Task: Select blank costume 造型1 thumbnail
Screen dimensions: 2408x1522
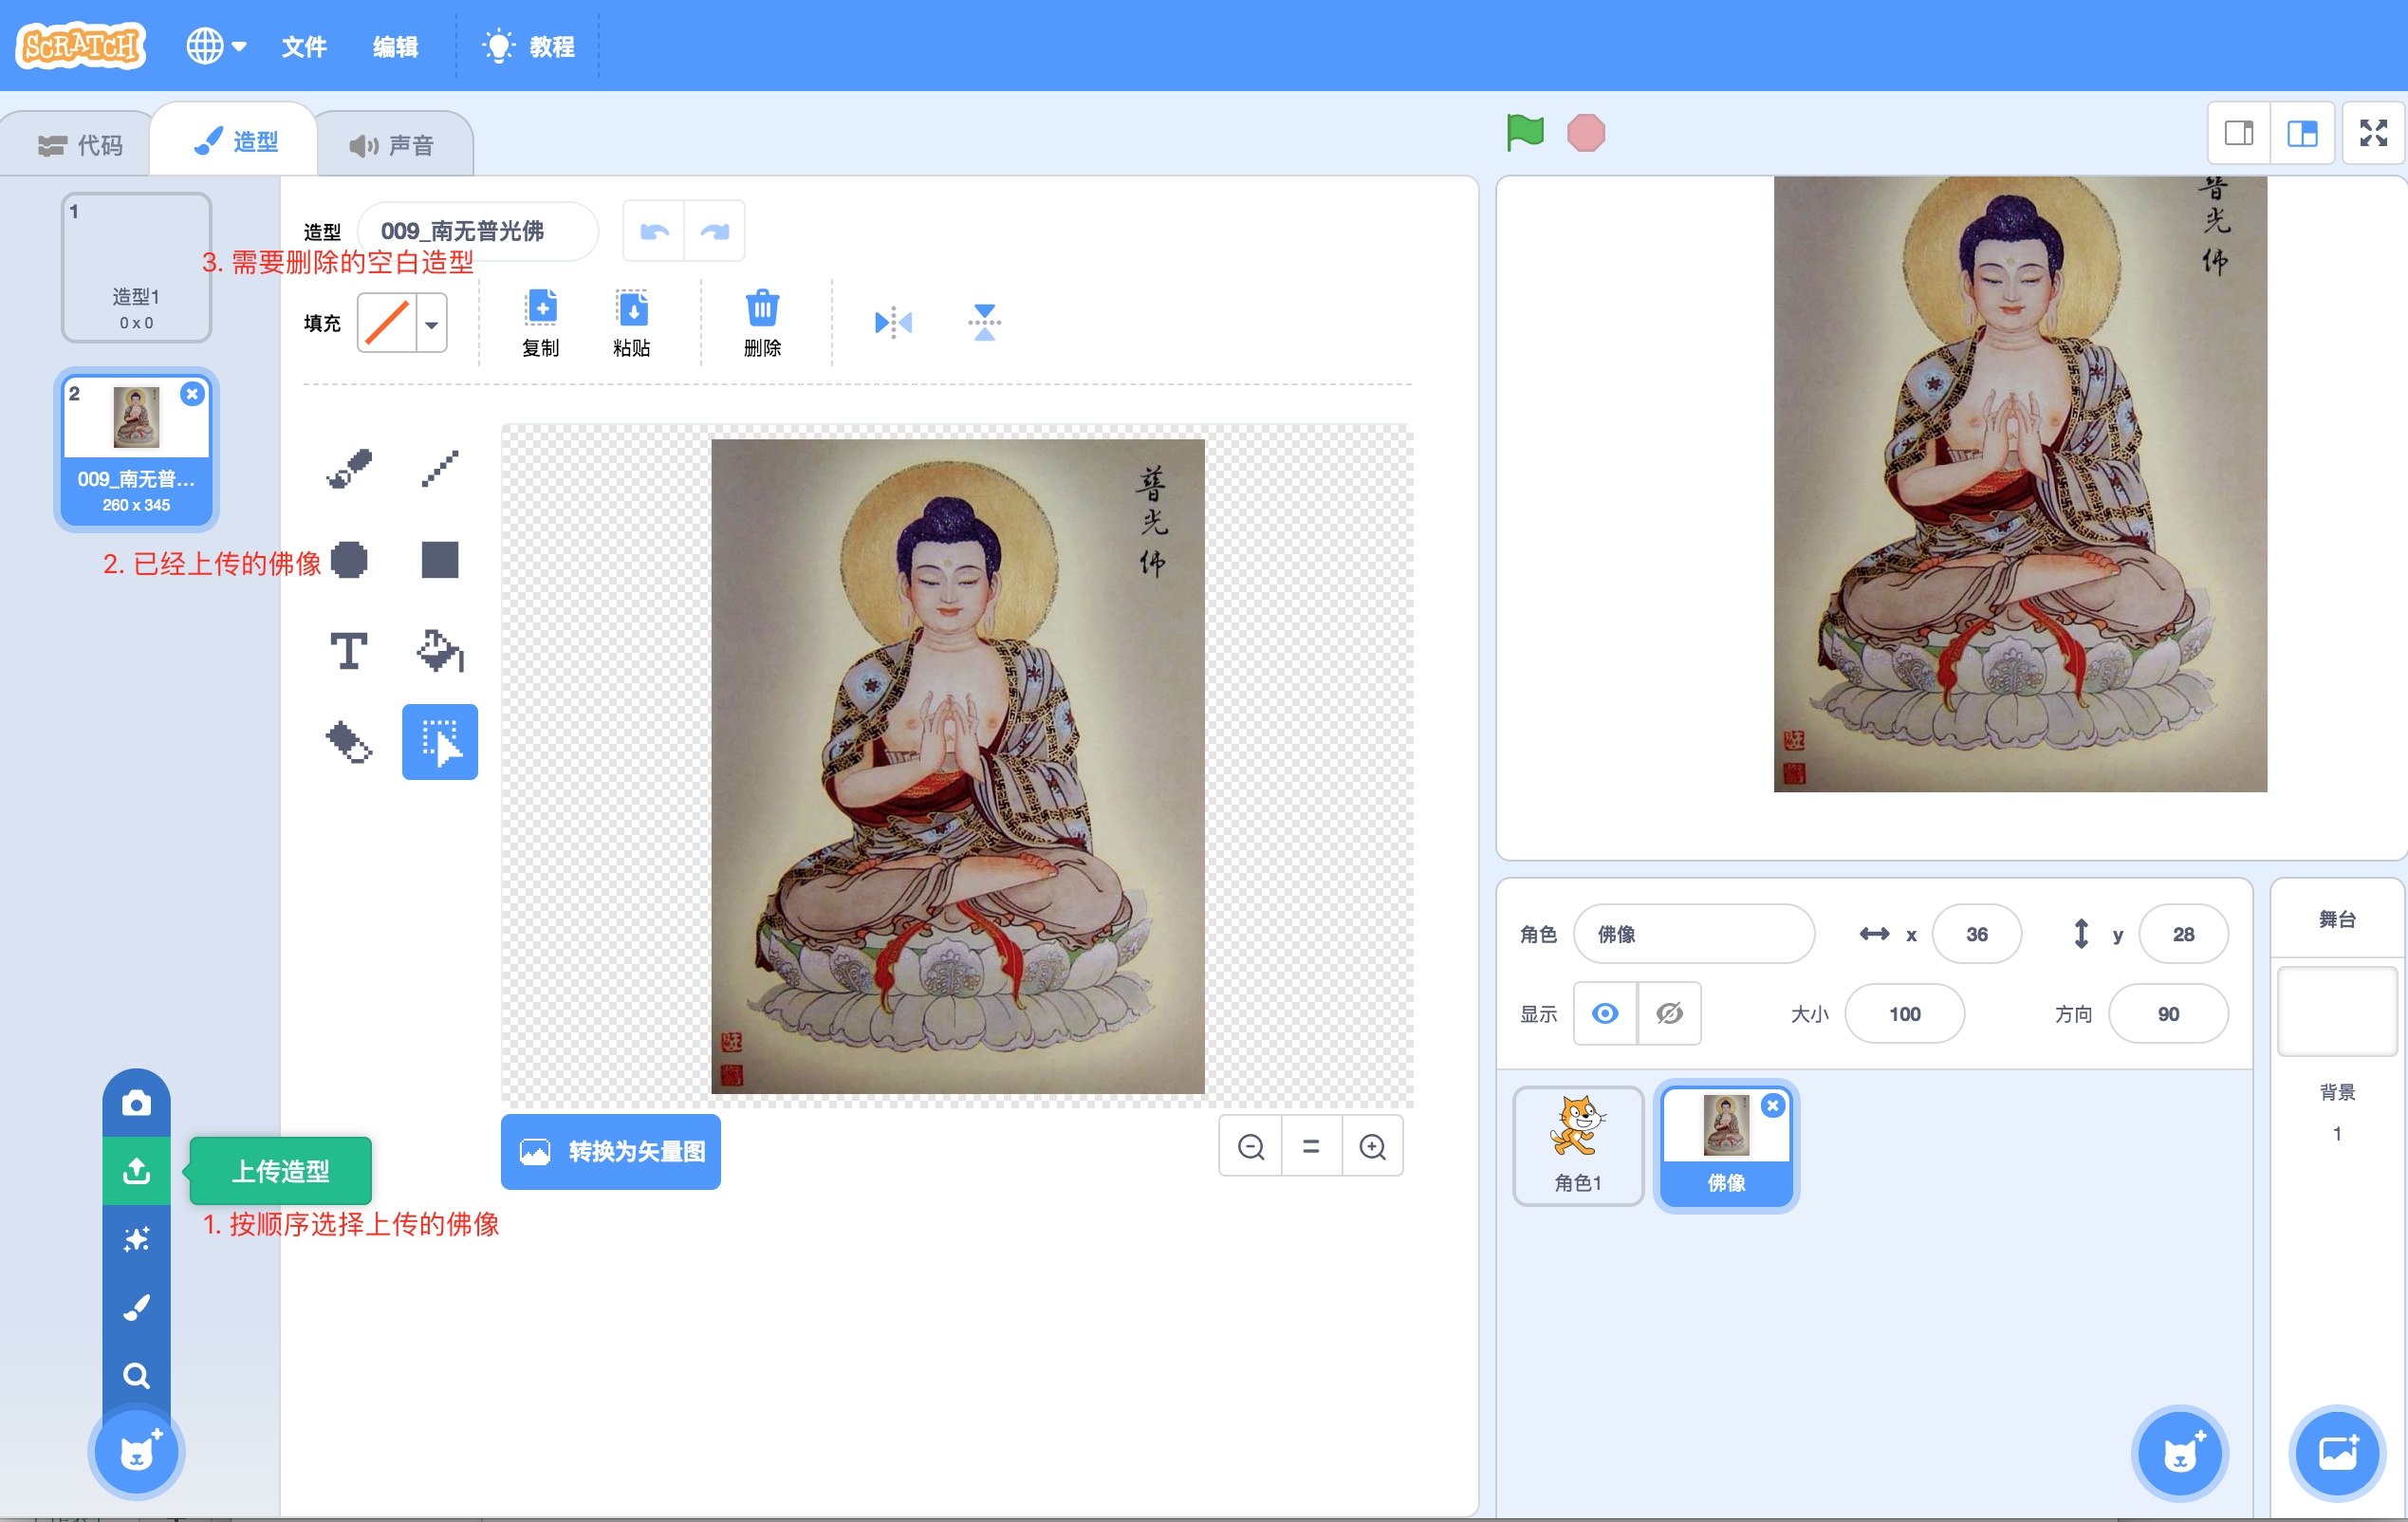Action: [x=136, y=268]
